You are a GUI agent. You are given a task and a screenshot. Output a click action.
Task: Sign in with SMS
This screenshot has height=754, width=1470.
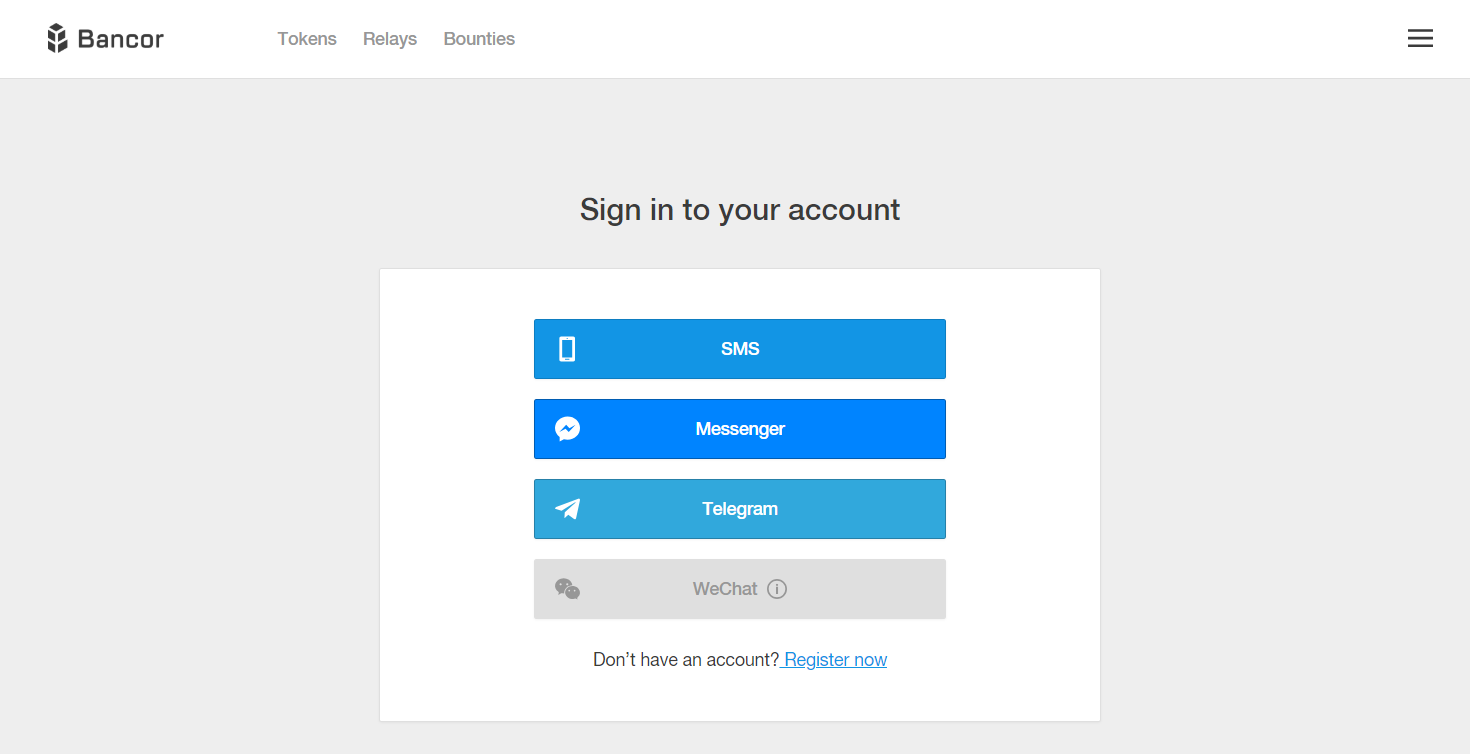coord(740,349)
